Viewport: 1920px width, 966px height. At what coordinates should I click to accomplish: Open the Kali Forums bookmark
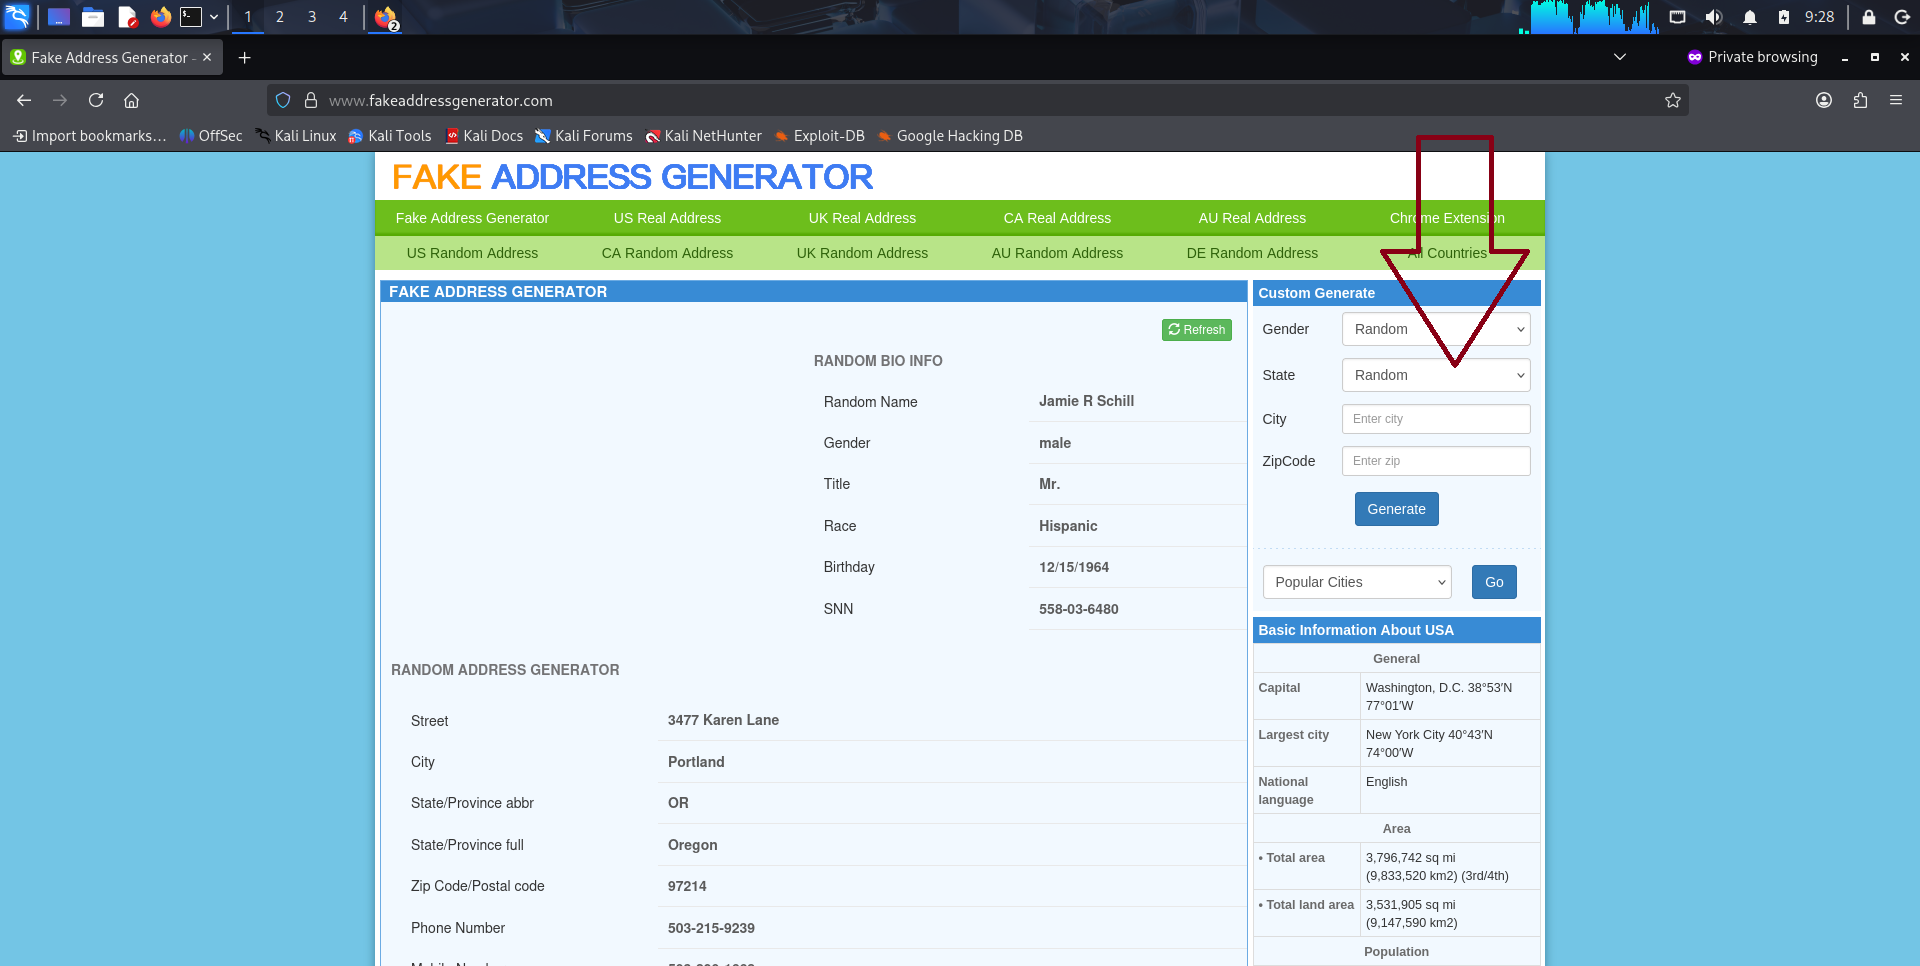584,136
